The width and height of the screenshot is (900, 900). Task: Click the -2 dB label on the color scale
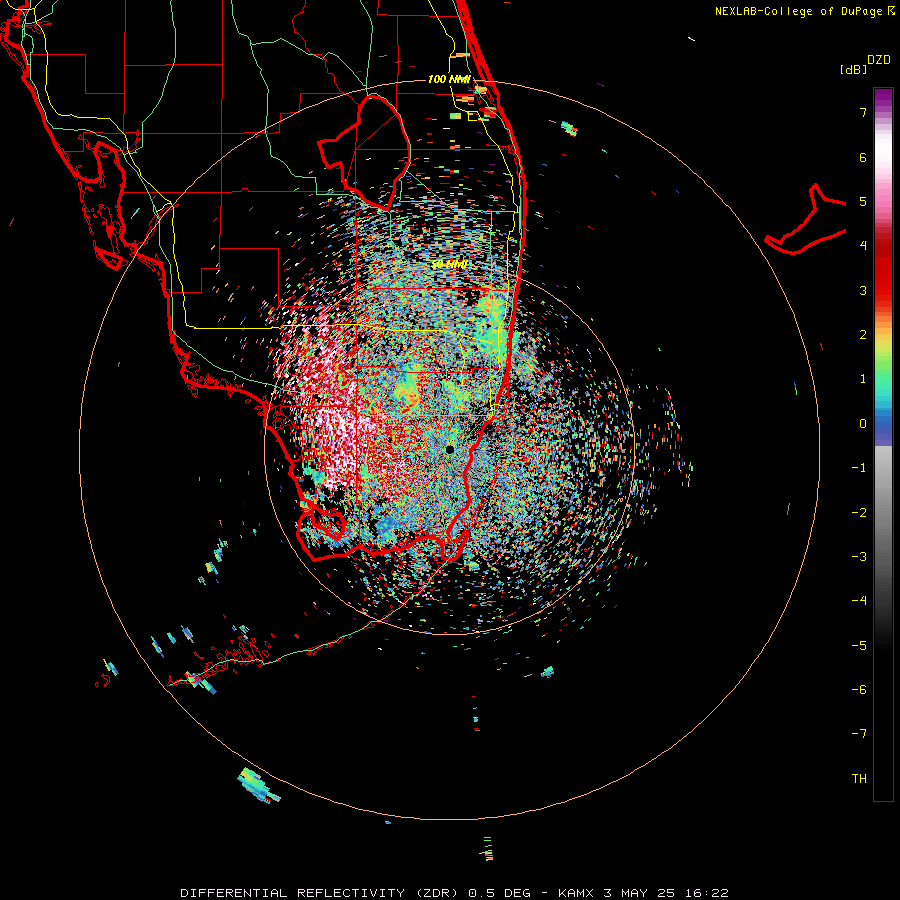click(859, 513)
